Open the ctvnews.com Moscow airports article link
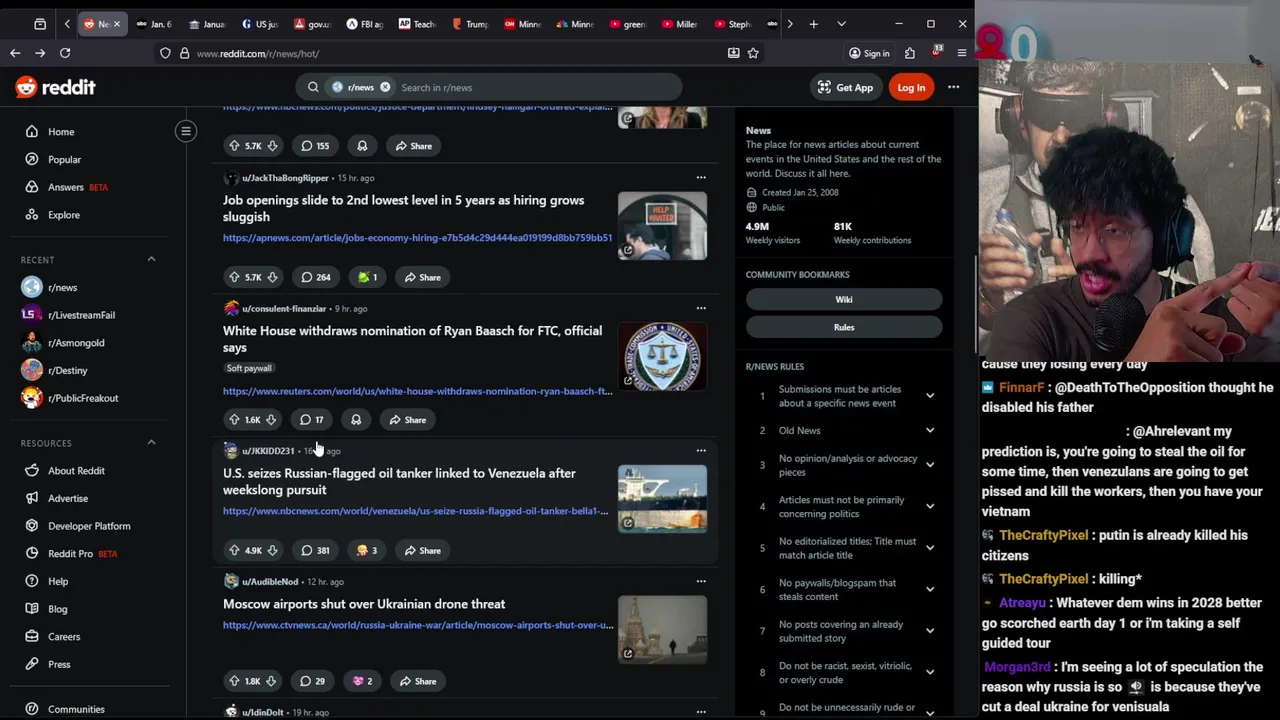Image resolution: width=1280 pixels, height=720 pixels. pyautogui.click(x=418, y=625)
